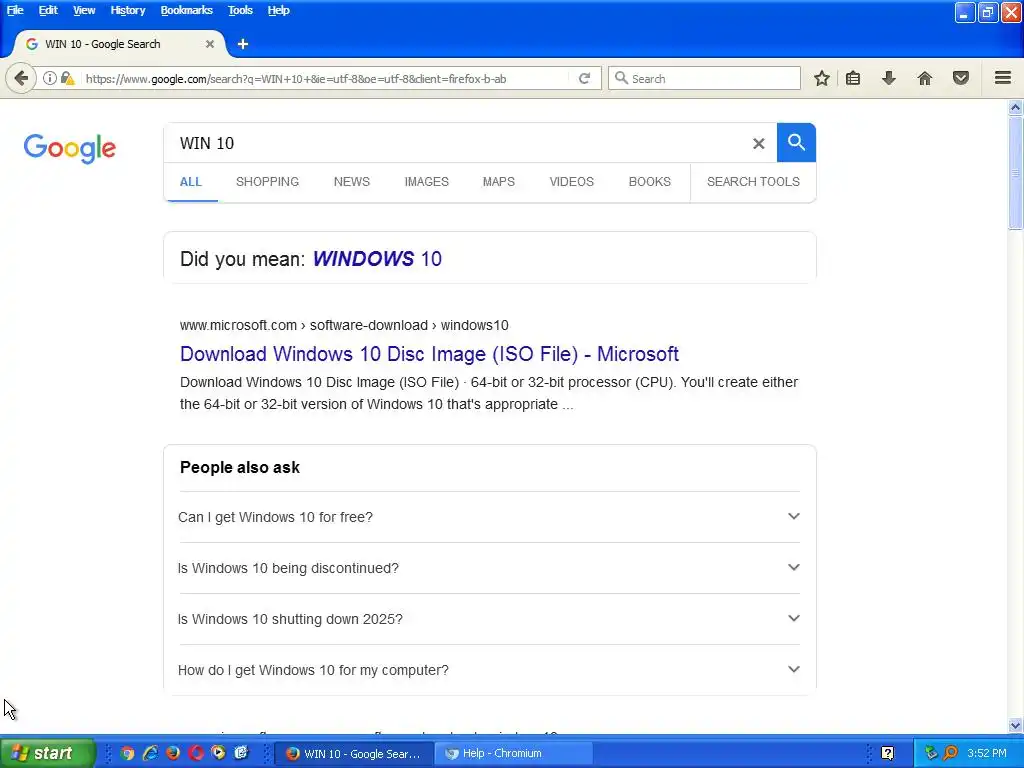Click the vertical scrollbar up arrow
The height and width of the screenshot is (768, 1024).
click(1015, 107)
